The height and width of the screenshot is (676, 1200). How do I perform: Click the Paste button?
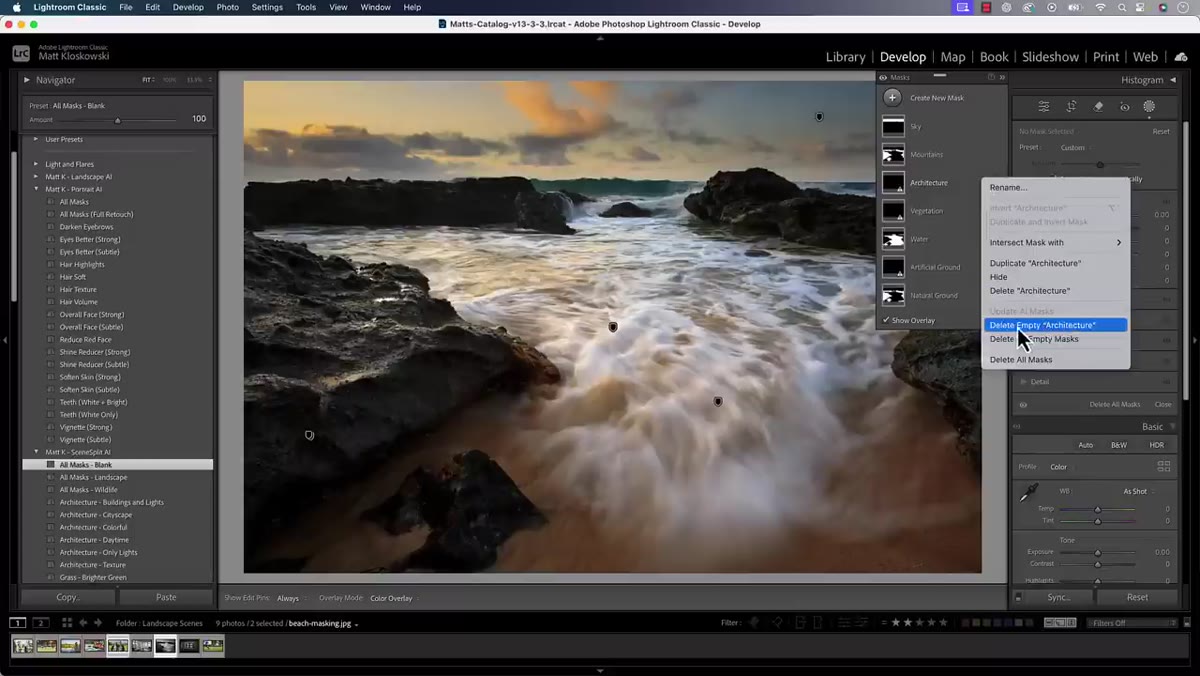coord(166,597)
